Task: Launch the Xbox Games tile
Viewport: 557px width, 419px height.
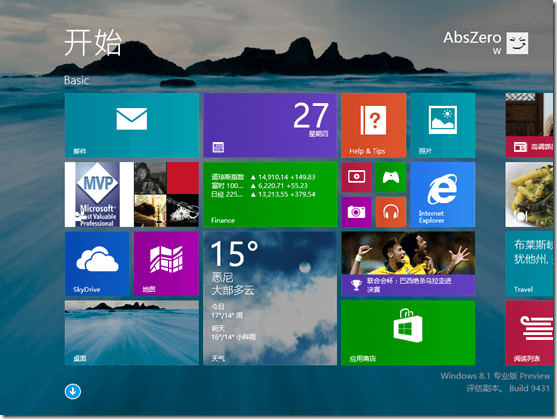Action: pyautogui.click(x=391, y=177)
